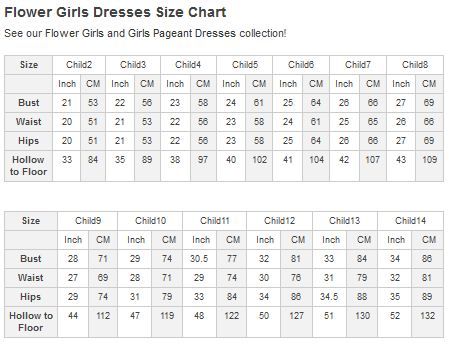The height and width of the screenshot is (362, 449).
Task: Click the Flower Girls Dresses Size Chart heading
Action: pyautogui.click(x=115, y=12)
